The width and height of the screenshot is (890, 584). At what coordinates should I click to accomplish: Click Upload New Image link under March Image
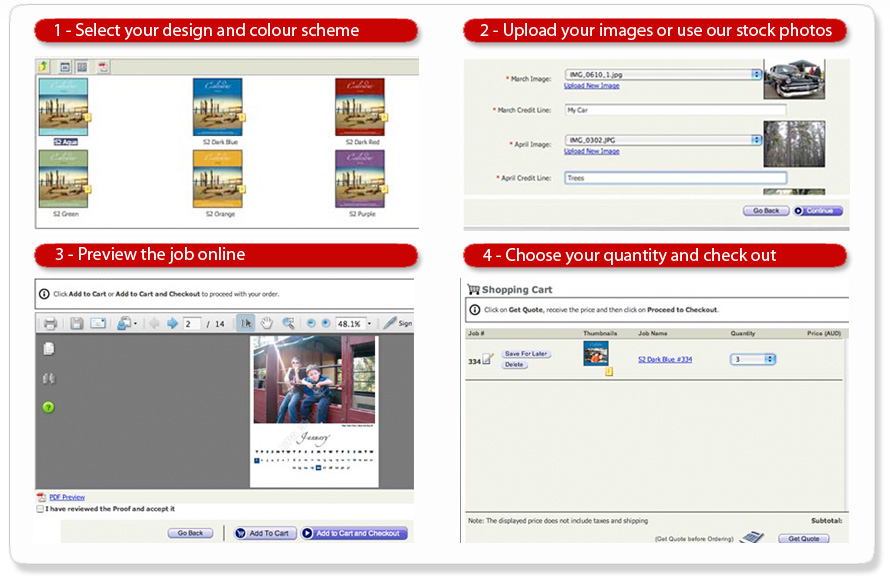591,86
